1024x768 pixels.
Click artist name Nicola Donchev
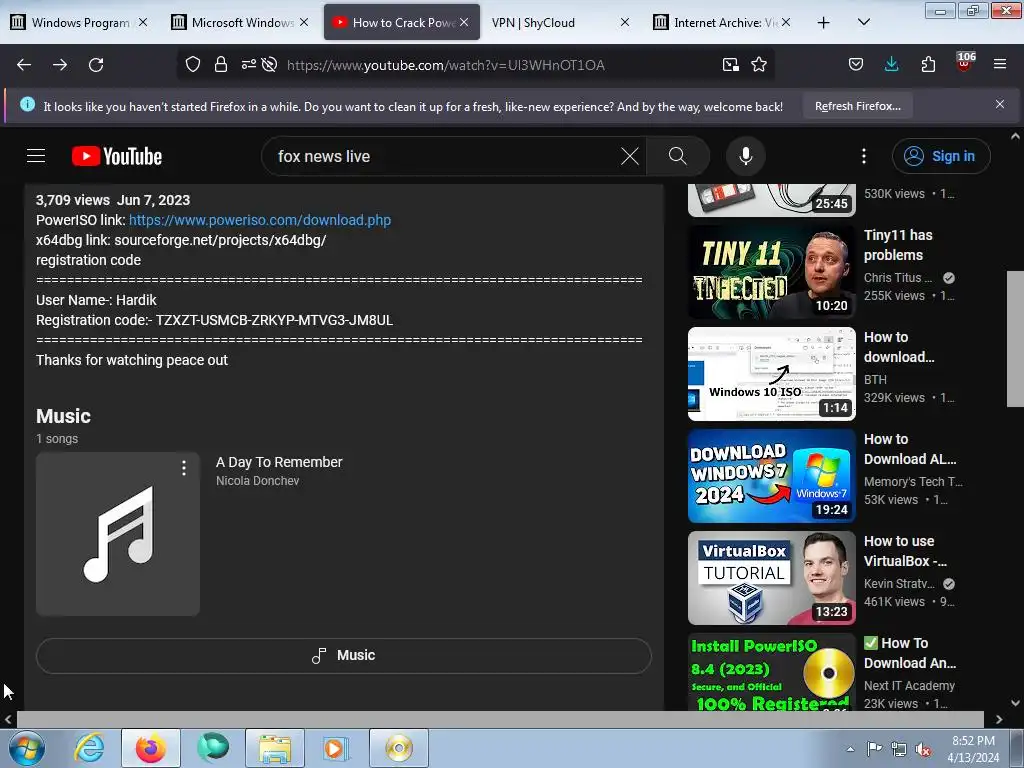[x=257, y=481]
